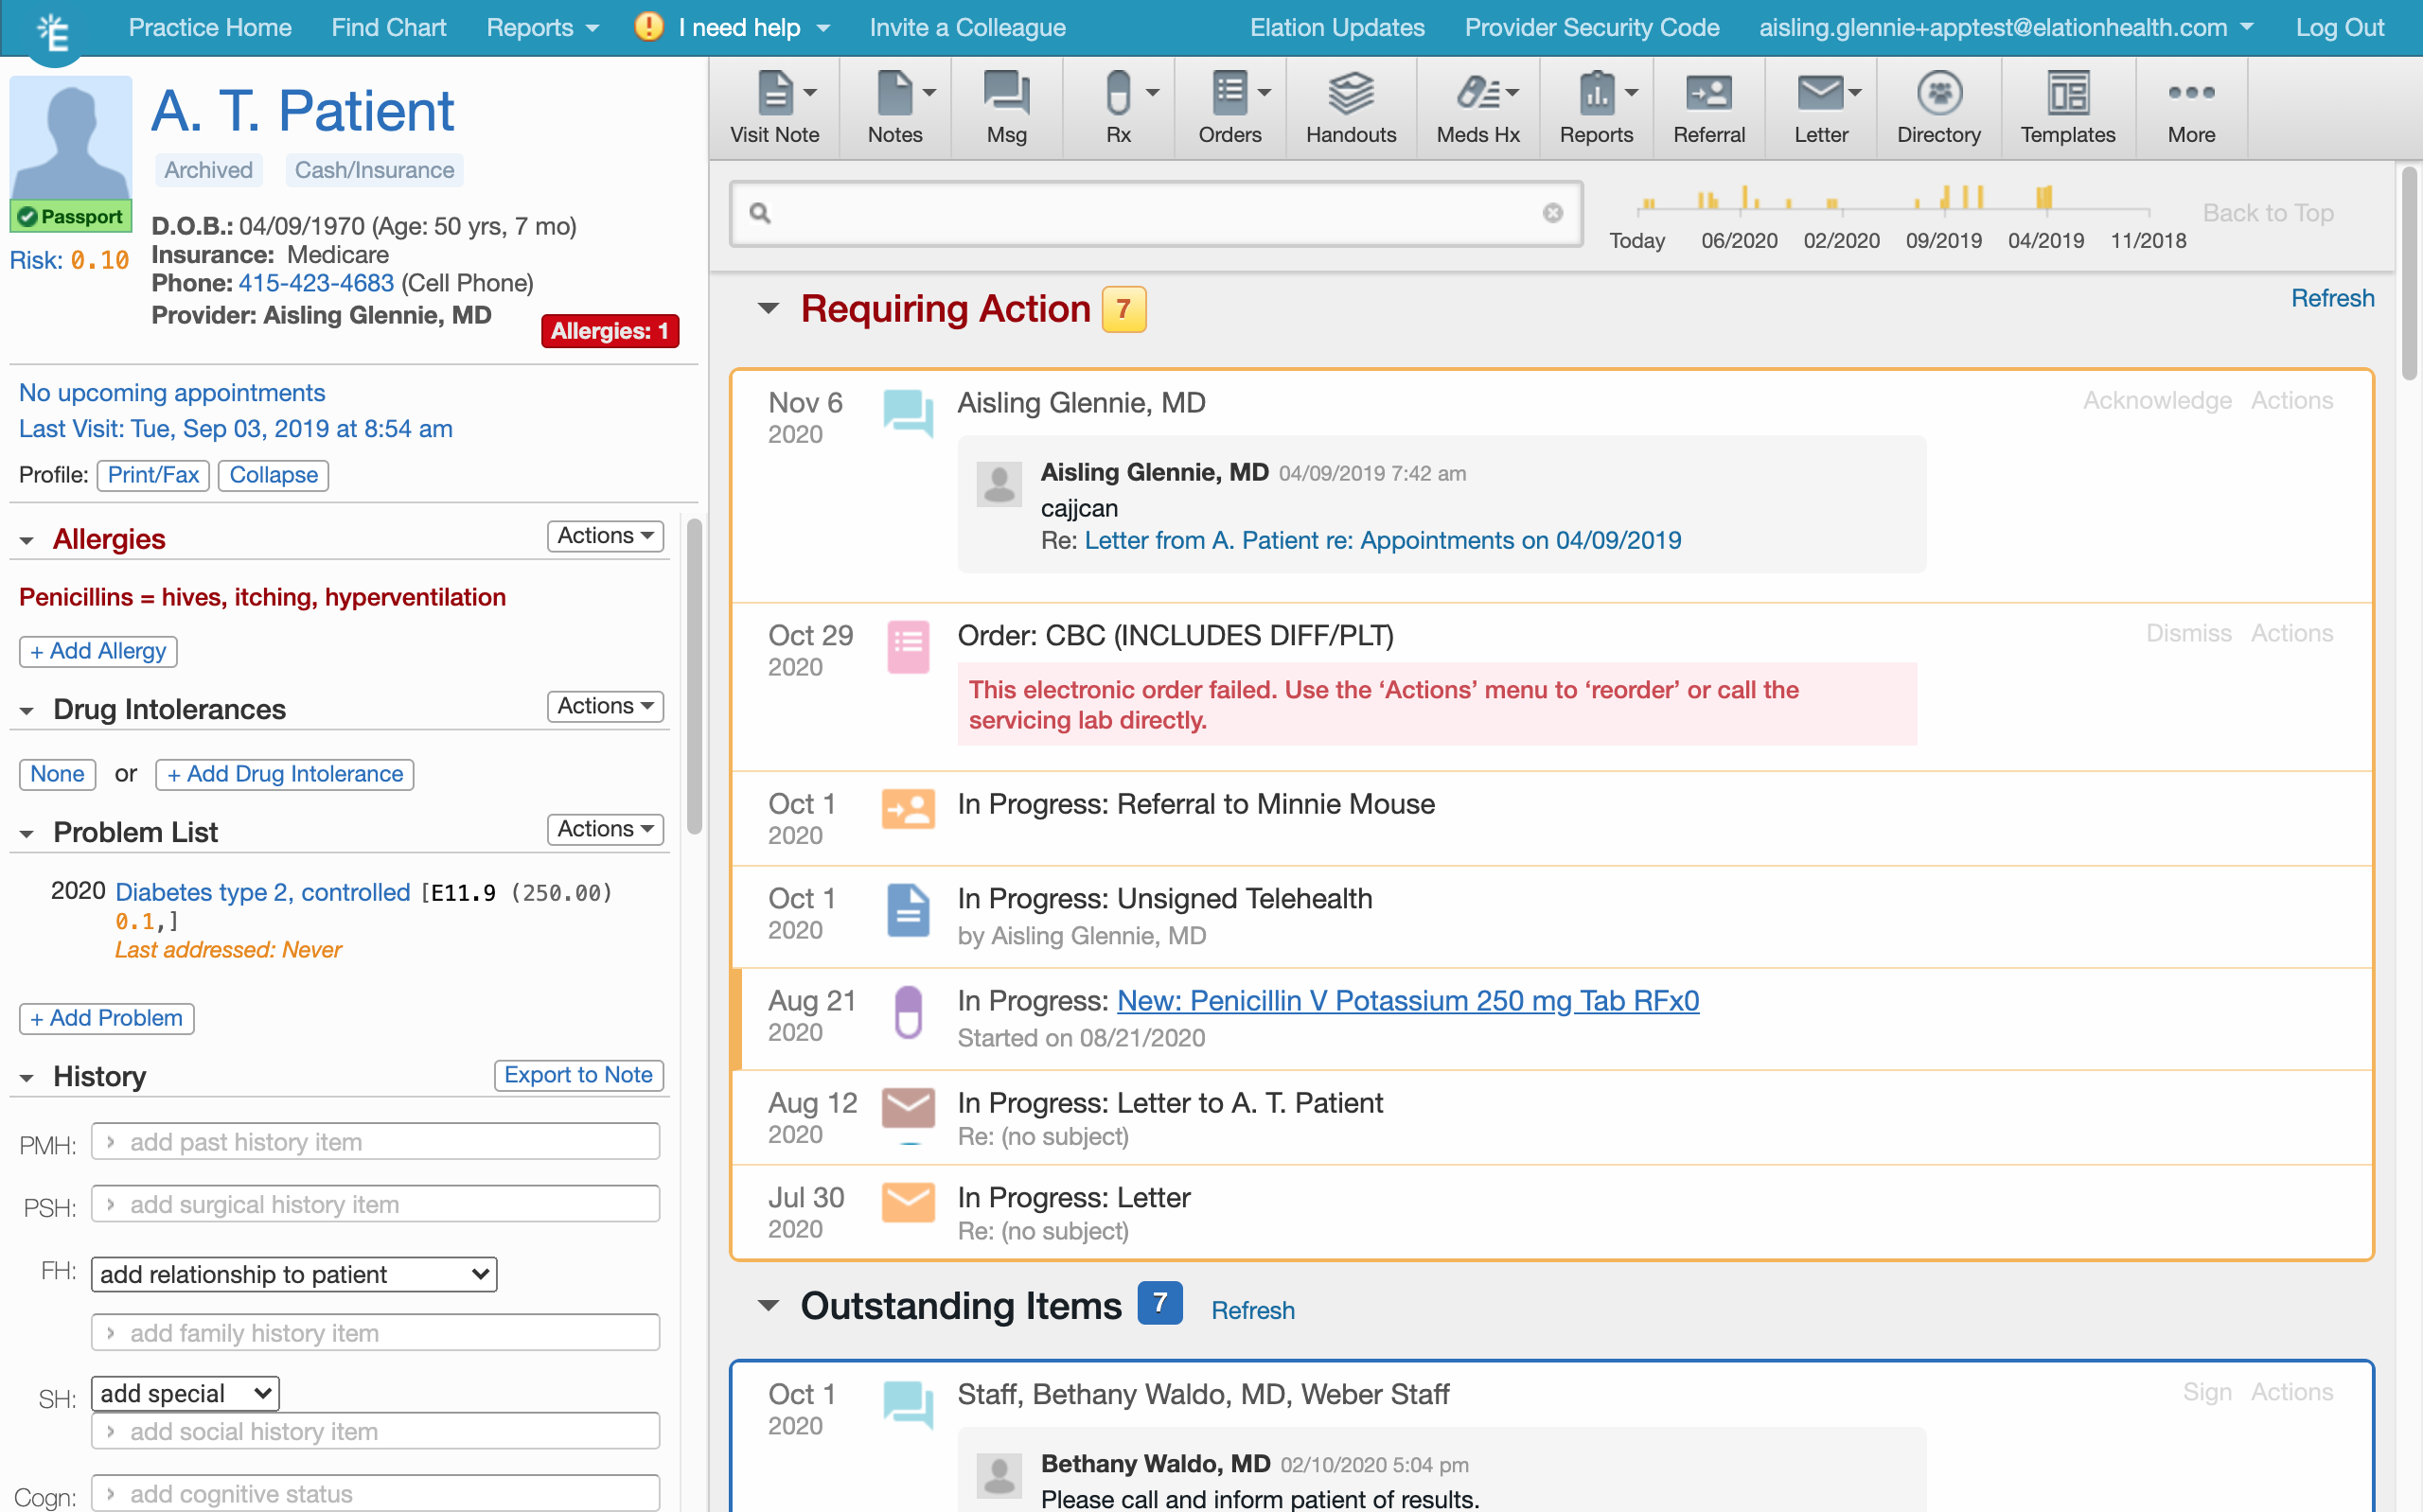Start a new Referral
Viewport: 2423px width, 1512px height.
[x=1709, y=107]
